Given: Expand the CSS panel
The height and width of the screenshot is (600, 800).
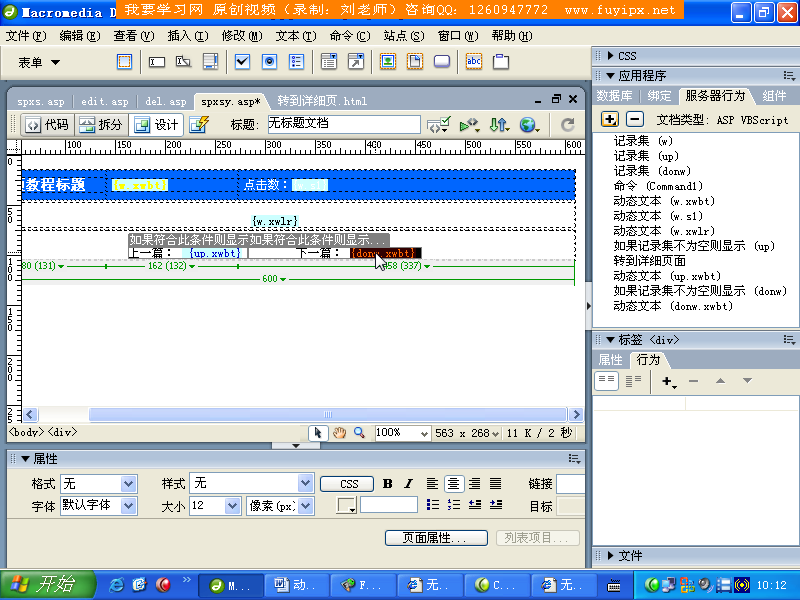Looking at the screenshot, I should coord(610,56).
